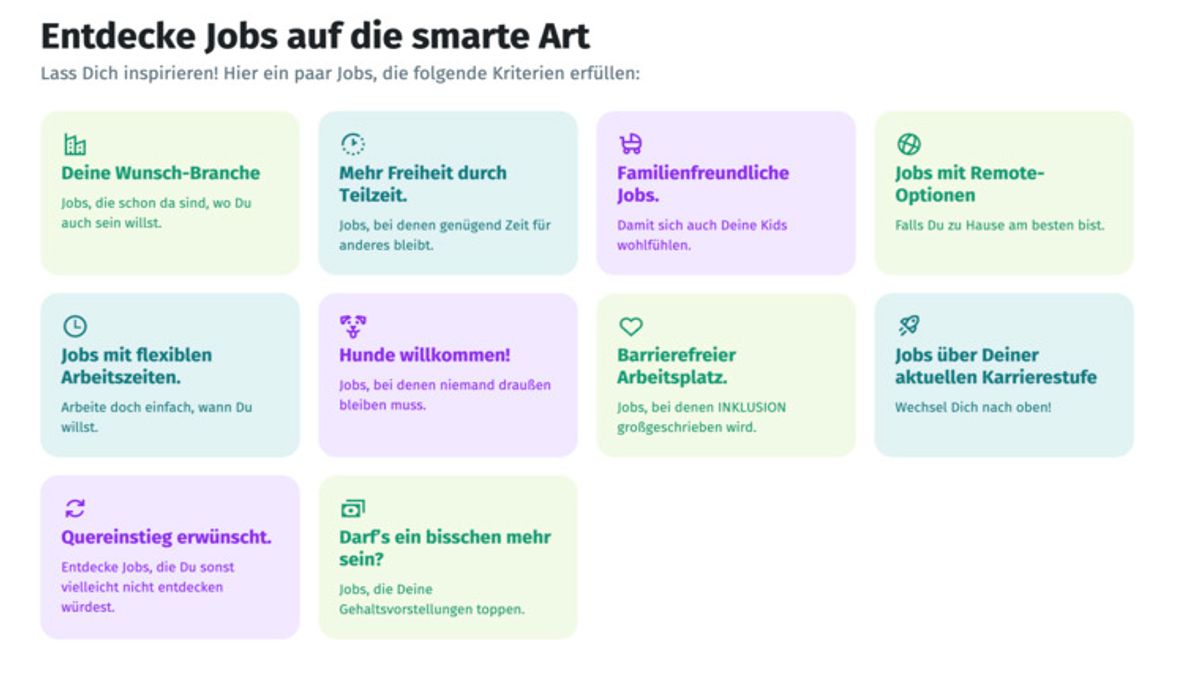Click the part-time clock icon
Screen dimensions: 1200x675
click(x=352, y=144)
